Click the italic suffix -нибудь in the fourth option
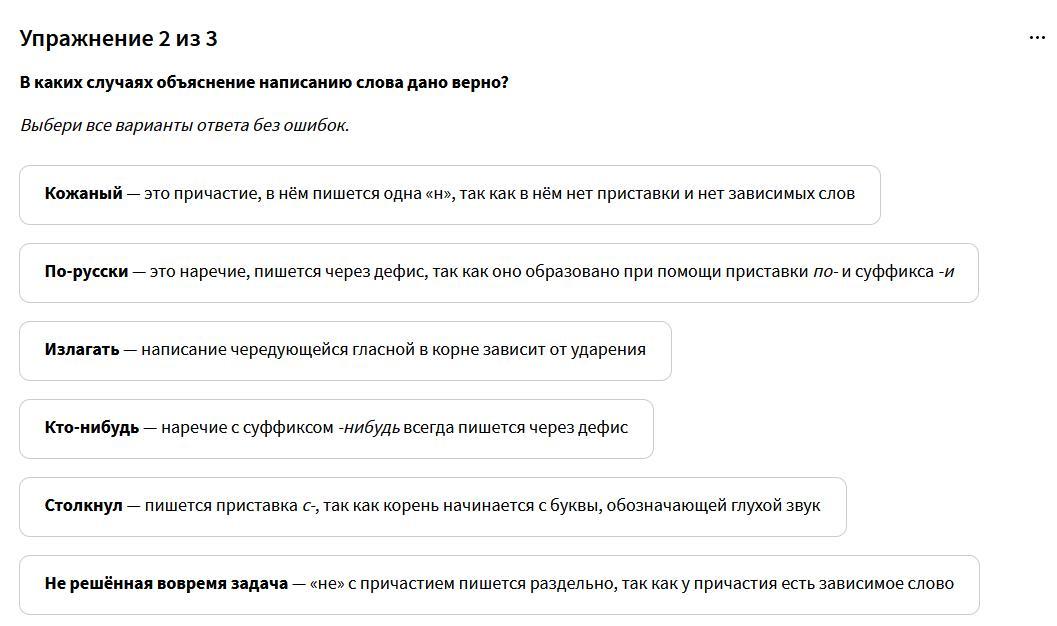The height and width of the screenshot is (626, 1057). coord(369,428)
